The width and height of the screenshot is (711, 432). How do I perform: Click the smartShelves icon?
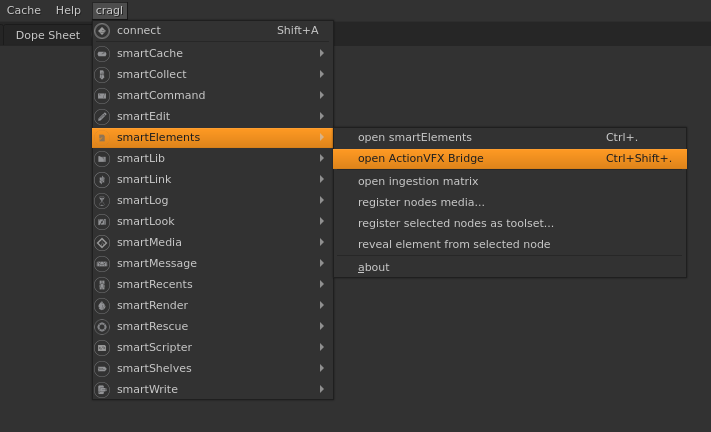tap(102, 369)
